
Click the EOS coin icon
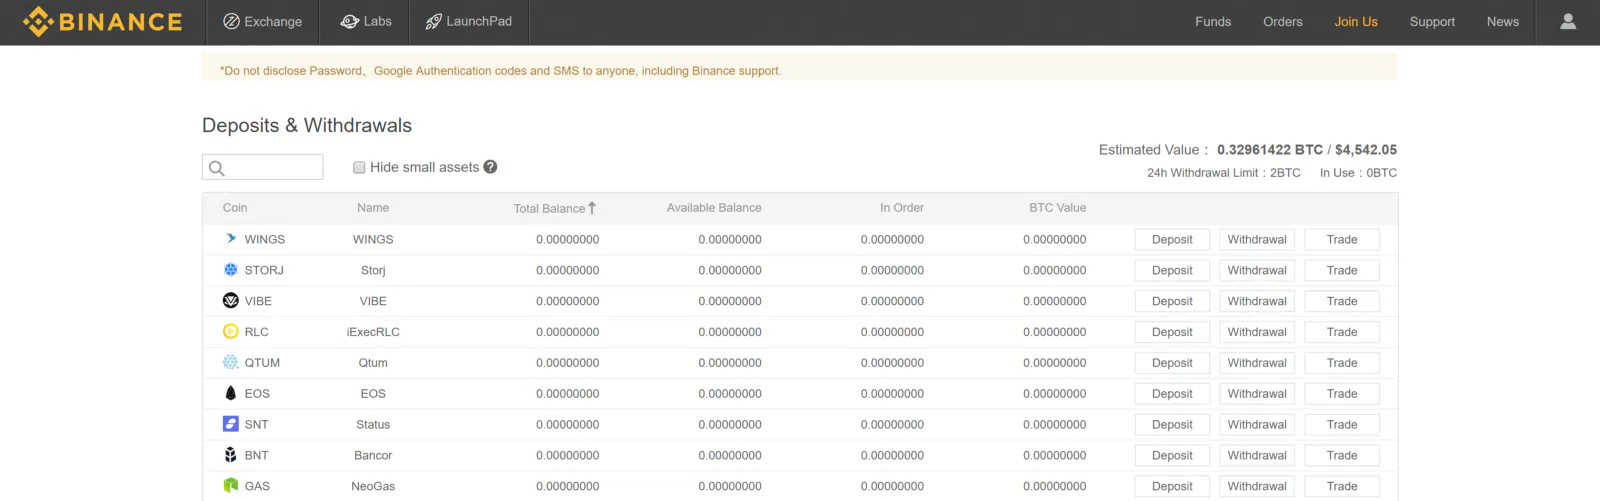[231, 393]
